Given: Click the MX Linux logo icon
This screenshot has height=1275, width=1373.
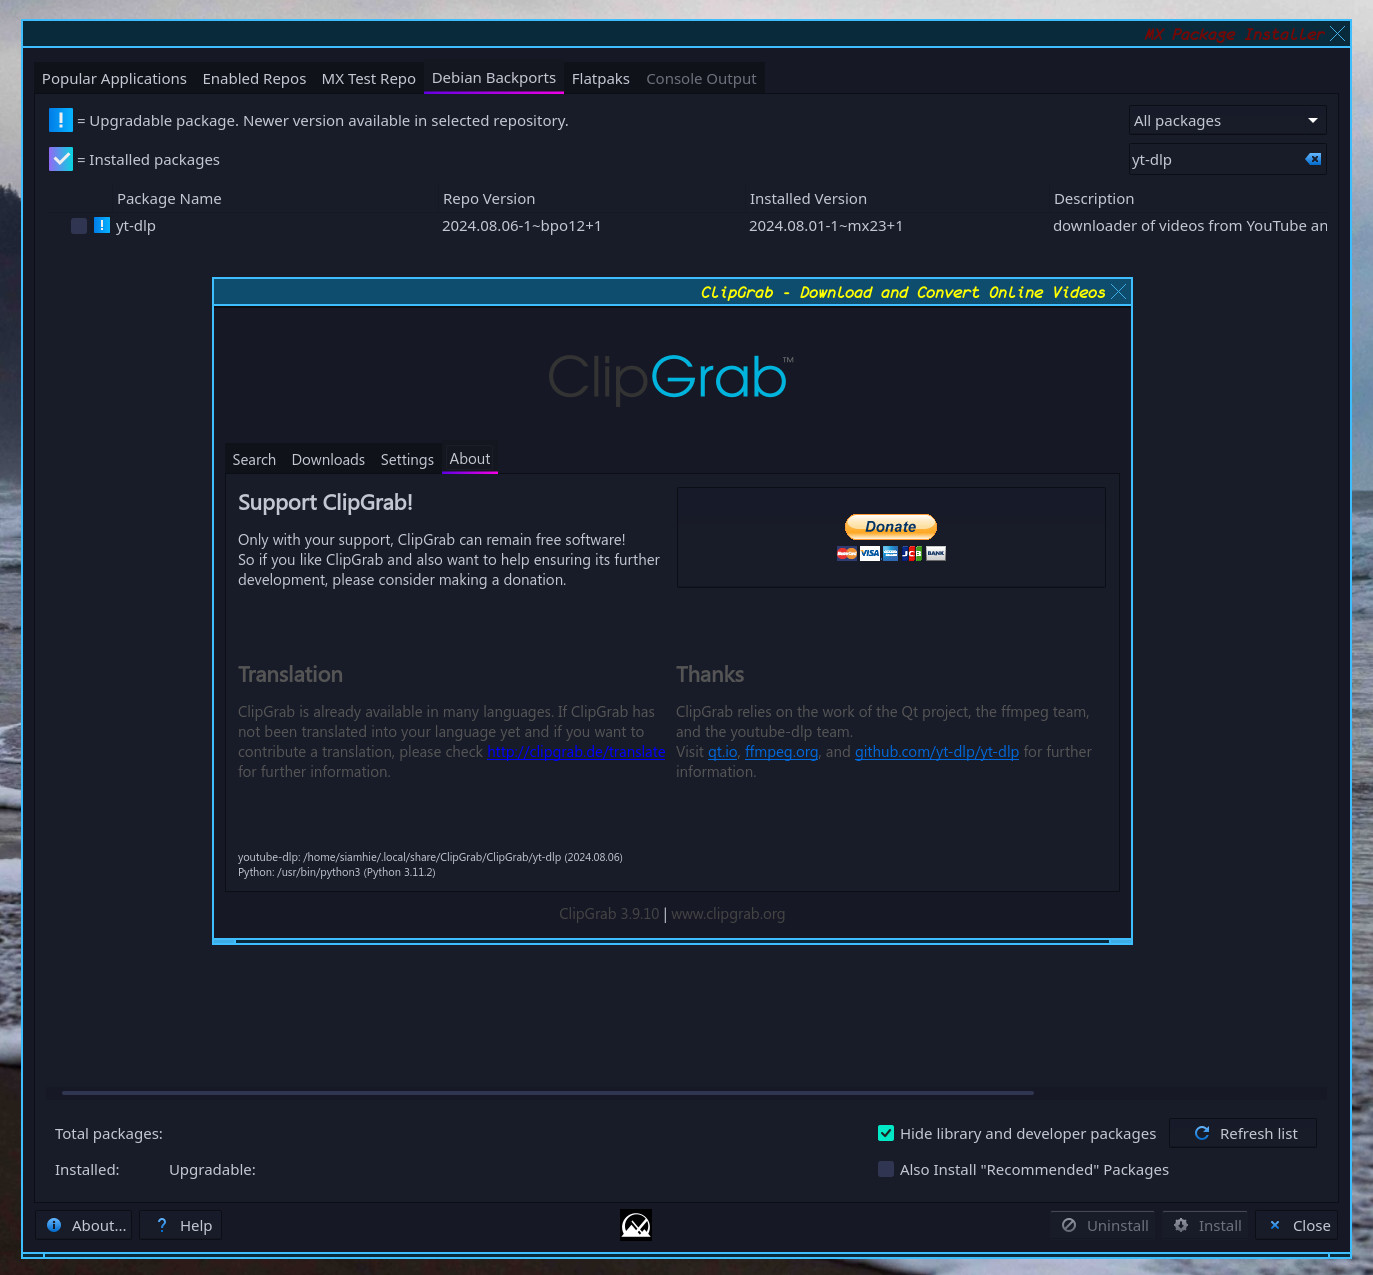Looking at the screenshot, I should [x=636, y=1225].
